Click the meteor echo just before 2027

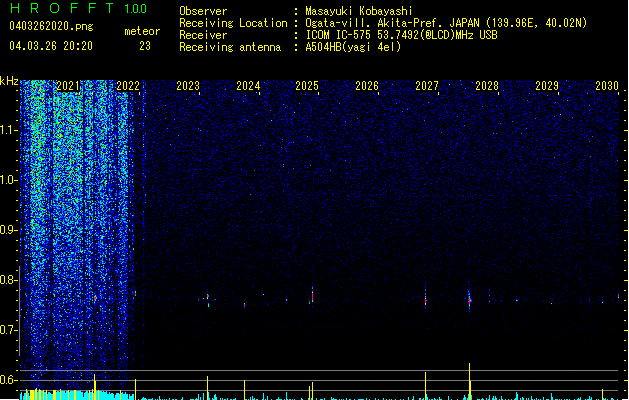pyautogui.click(x=426, y=299)
